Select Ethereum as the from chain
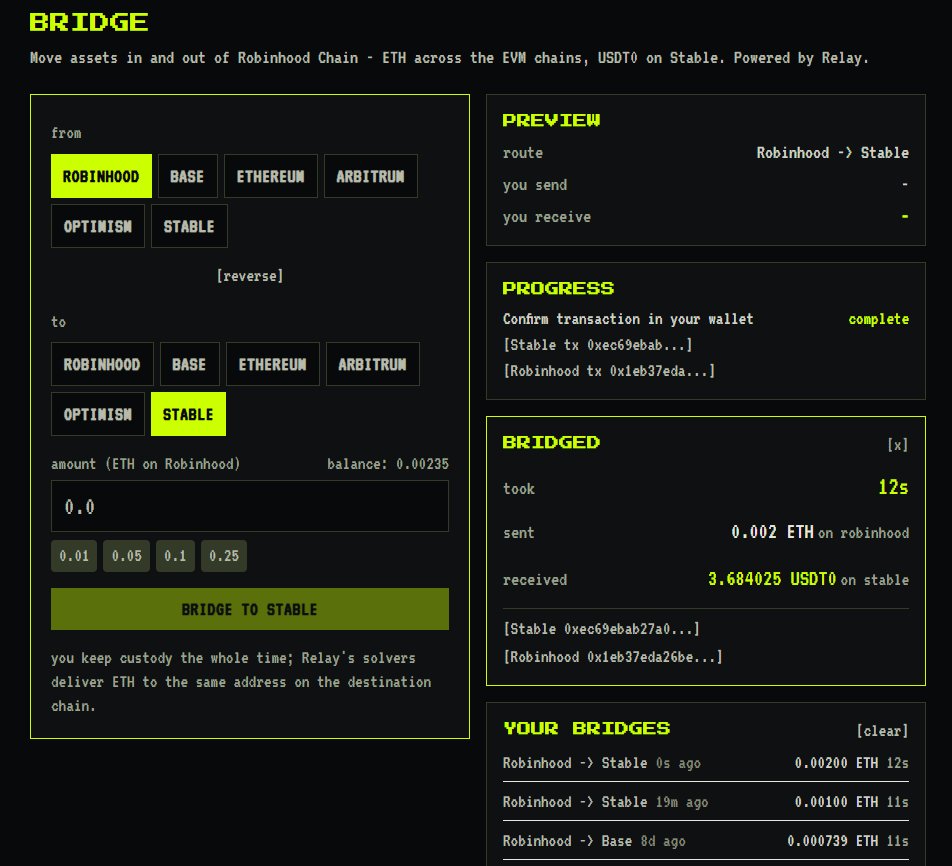 [x=271, y=176]
